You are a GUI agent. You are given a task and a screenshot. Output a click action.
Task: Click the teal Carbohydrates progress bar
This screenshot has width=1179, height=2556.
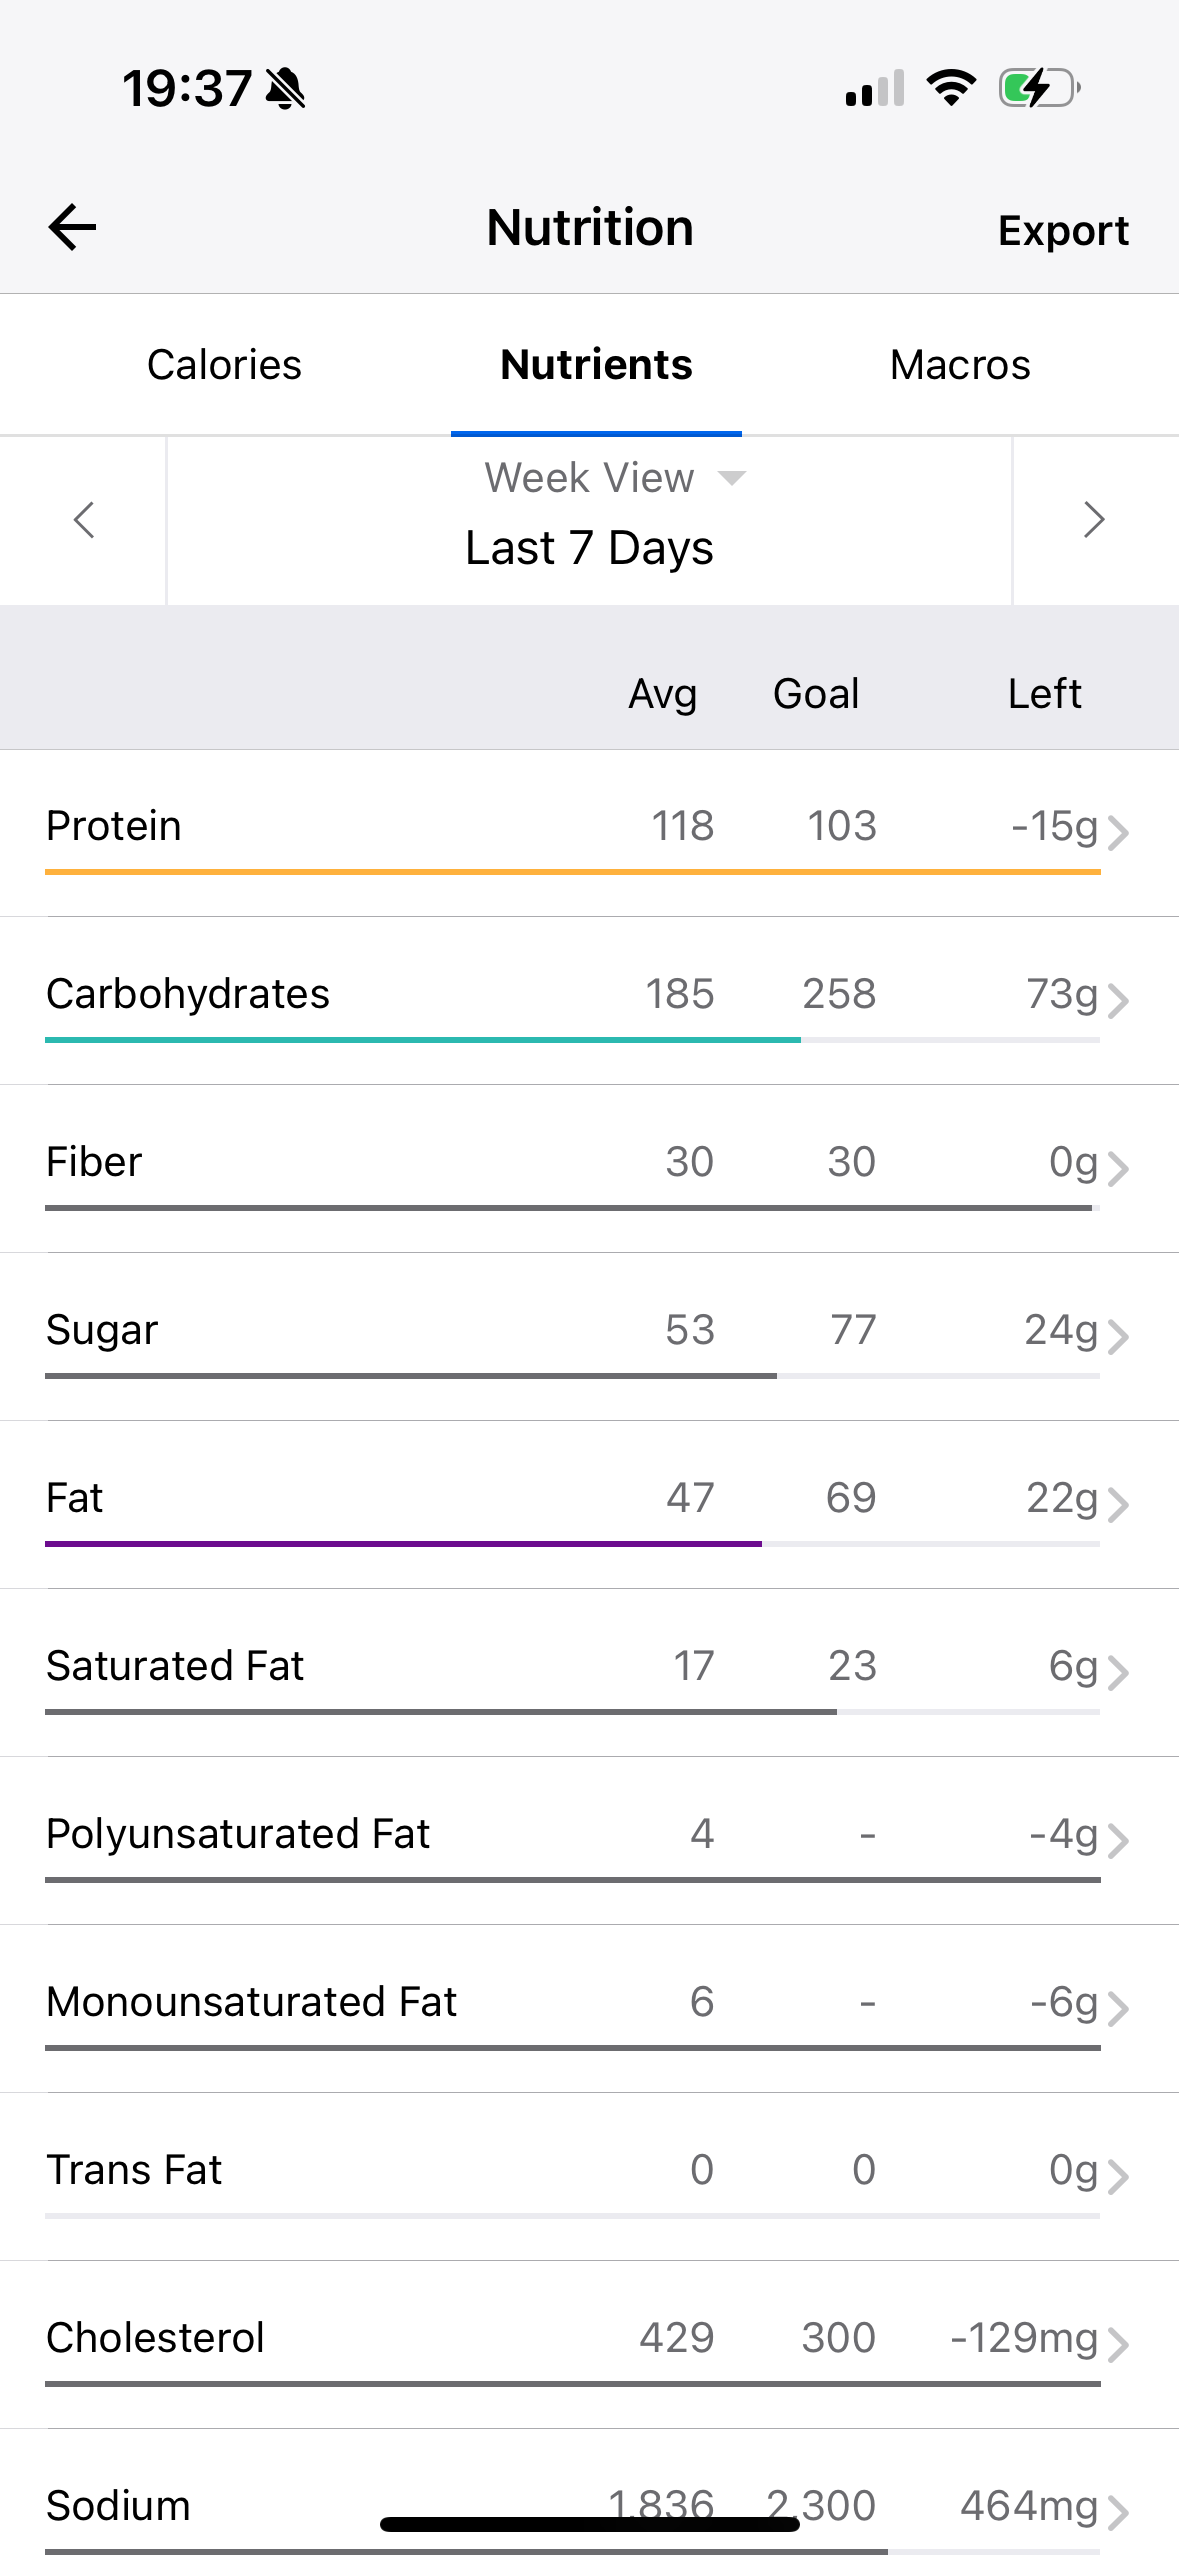point(422,1040)
